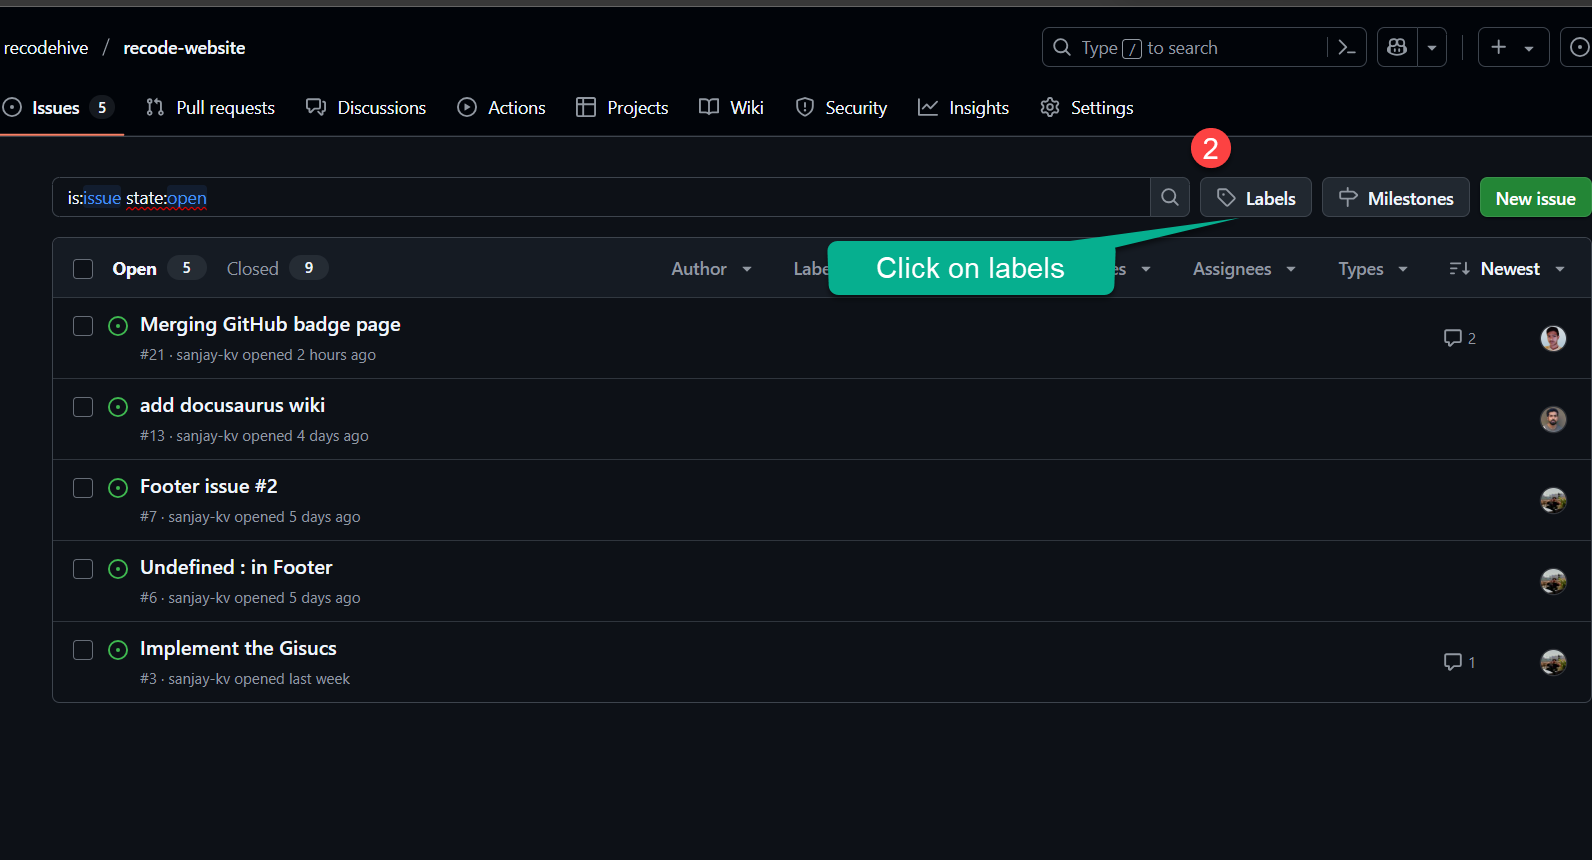Open issue 'Merging GitHub badge page'
Viewport: 1592px width, 860px height.
[x=270, y=324]
